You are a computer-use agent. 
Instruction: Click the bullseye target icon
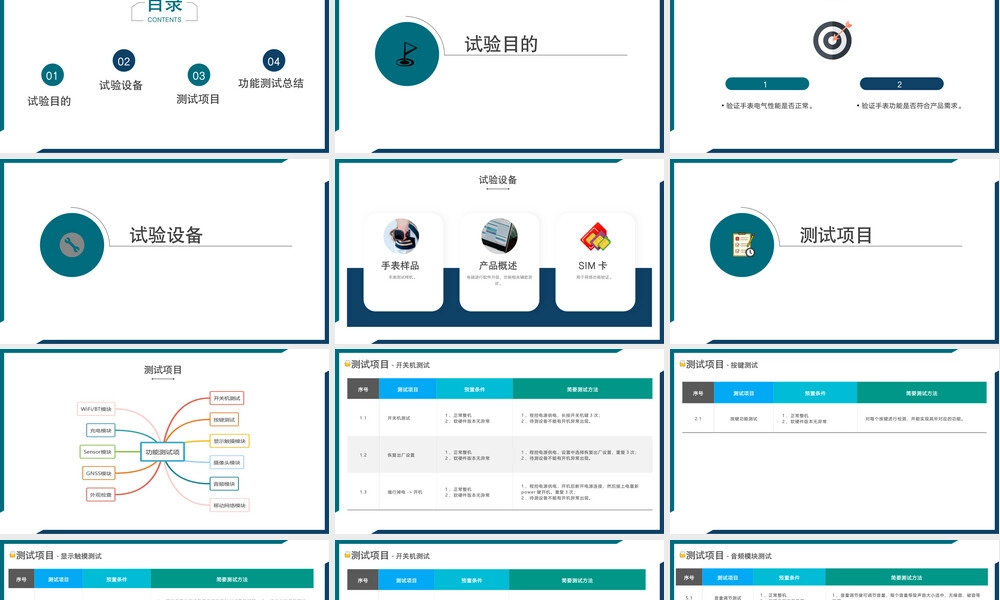pos(832,40)
